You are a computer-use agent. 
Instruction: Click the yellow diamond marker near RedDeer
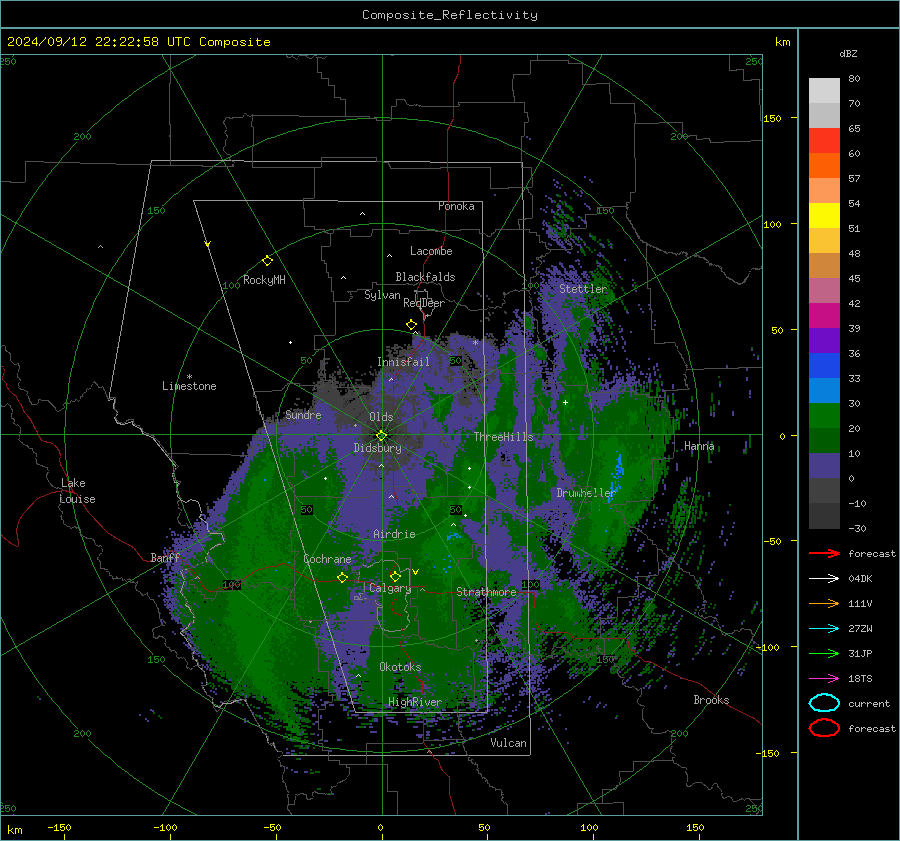[411, 325]
